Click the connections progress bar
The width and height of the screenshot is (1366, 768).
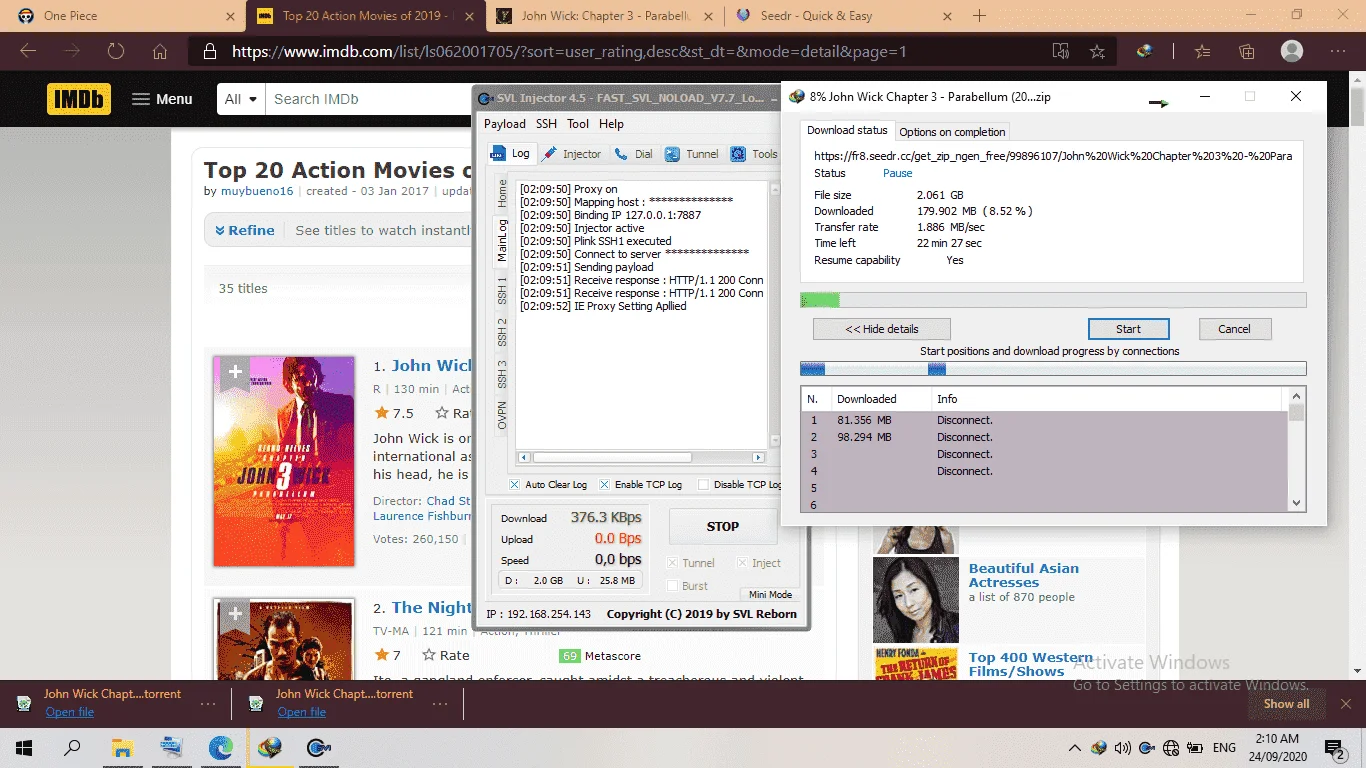pos(1053,369)
